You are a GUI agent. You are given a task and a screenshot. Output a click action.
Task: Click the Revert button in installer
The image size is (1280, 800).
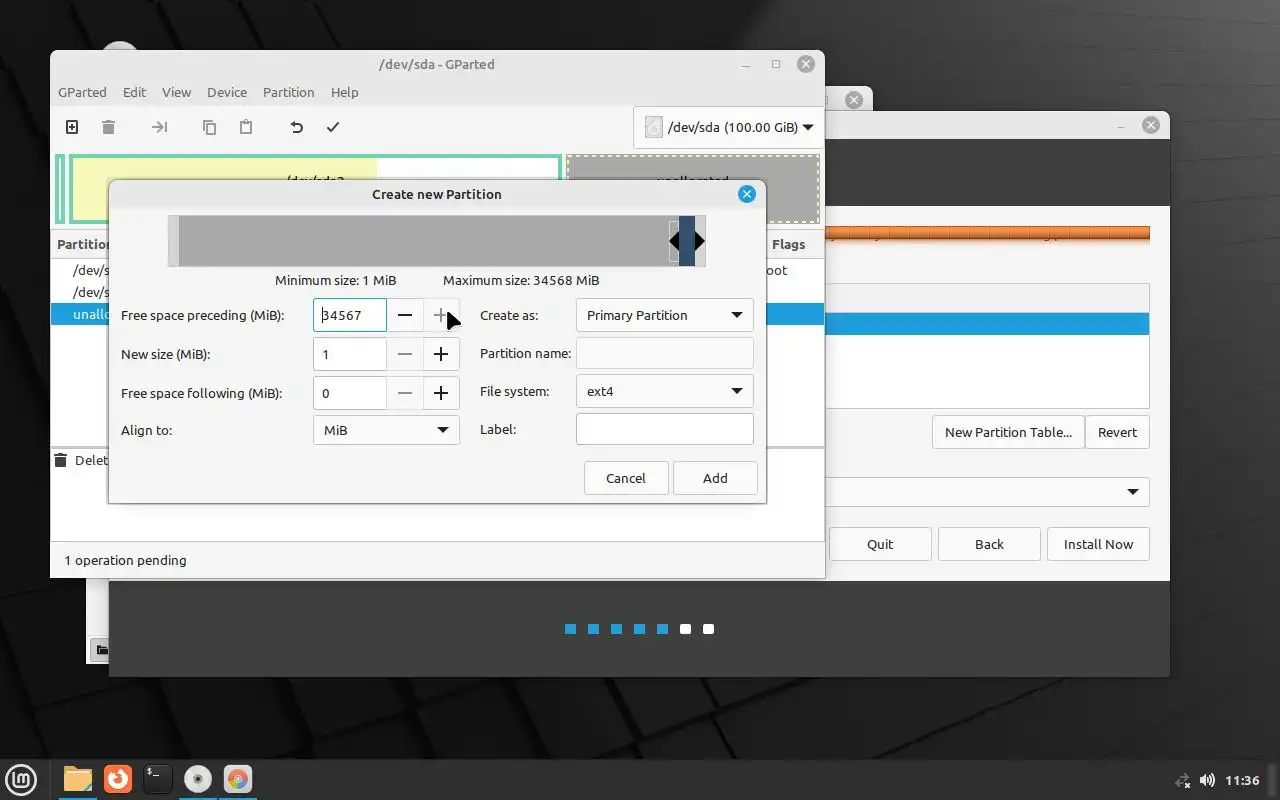pos(1117,432)
